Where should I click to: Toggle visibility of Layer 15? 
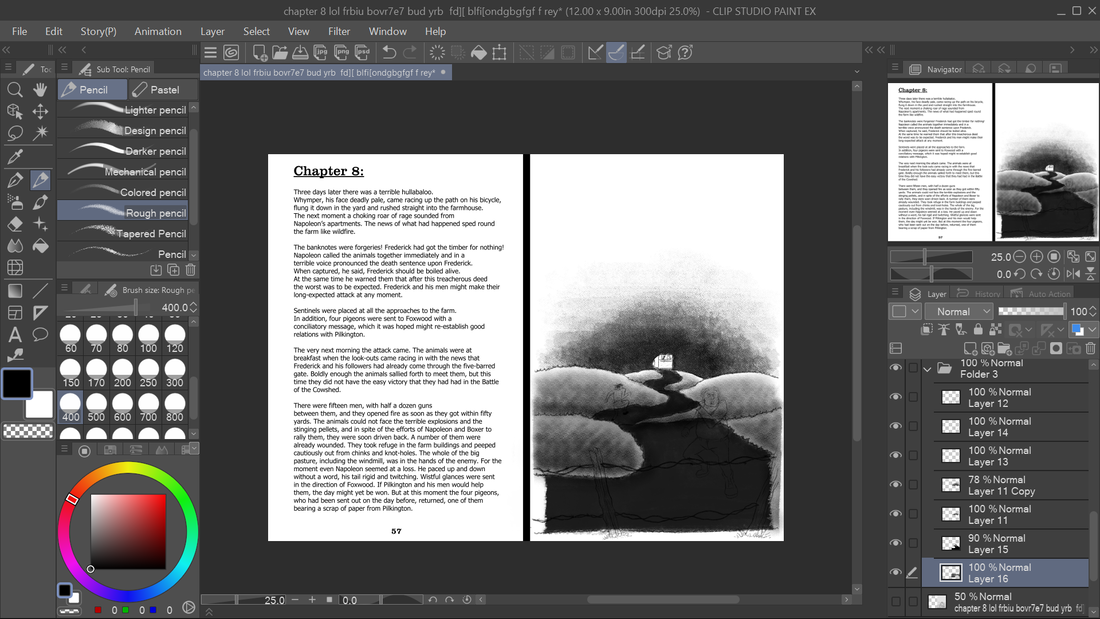tap(896, 543)
